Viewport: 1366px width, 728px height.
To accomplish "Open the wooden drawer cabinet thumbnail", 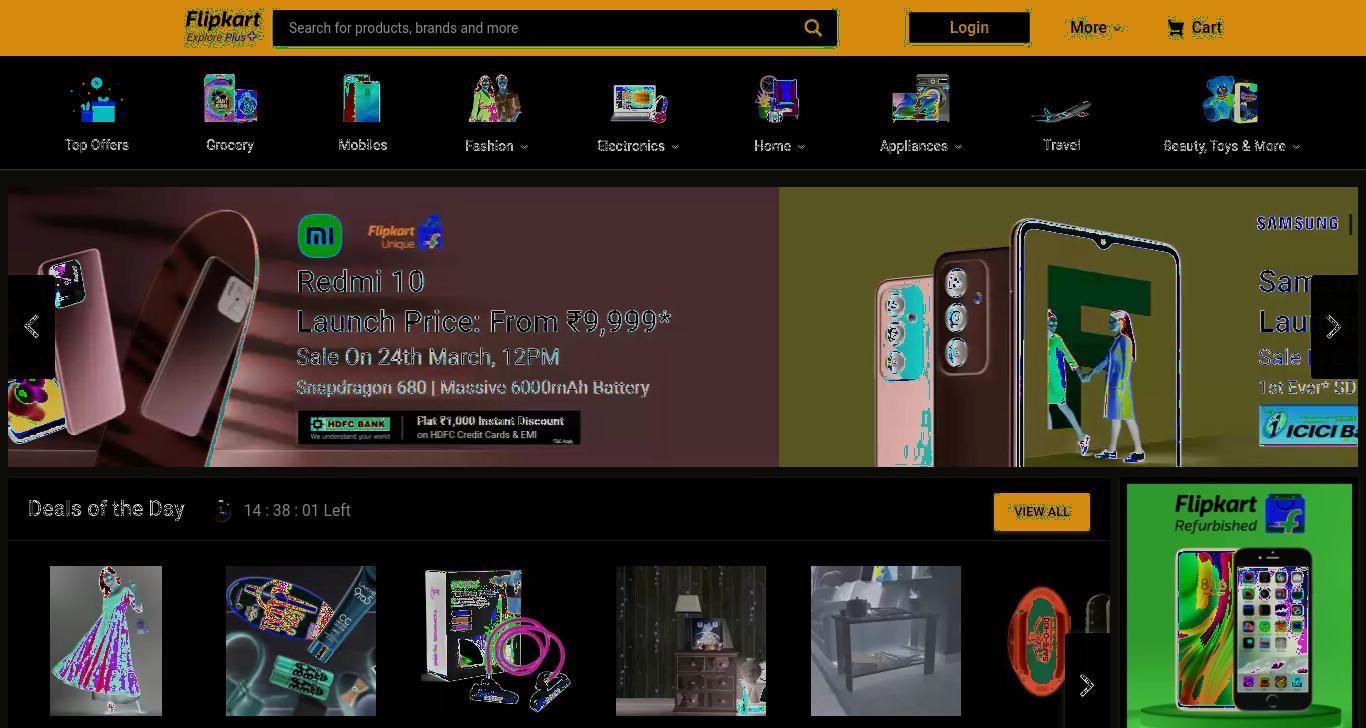I will click(691, 641).
